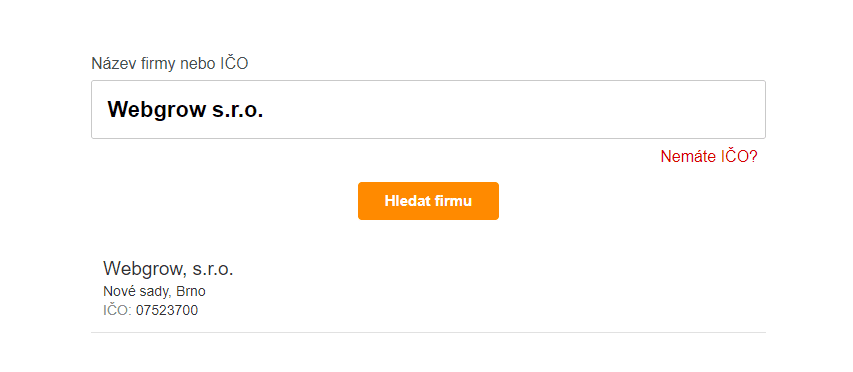The image size is (853, 372).
Task: Place cursor in the 'Webgrow s.r.o.' typed text
Action: [186, 109]
